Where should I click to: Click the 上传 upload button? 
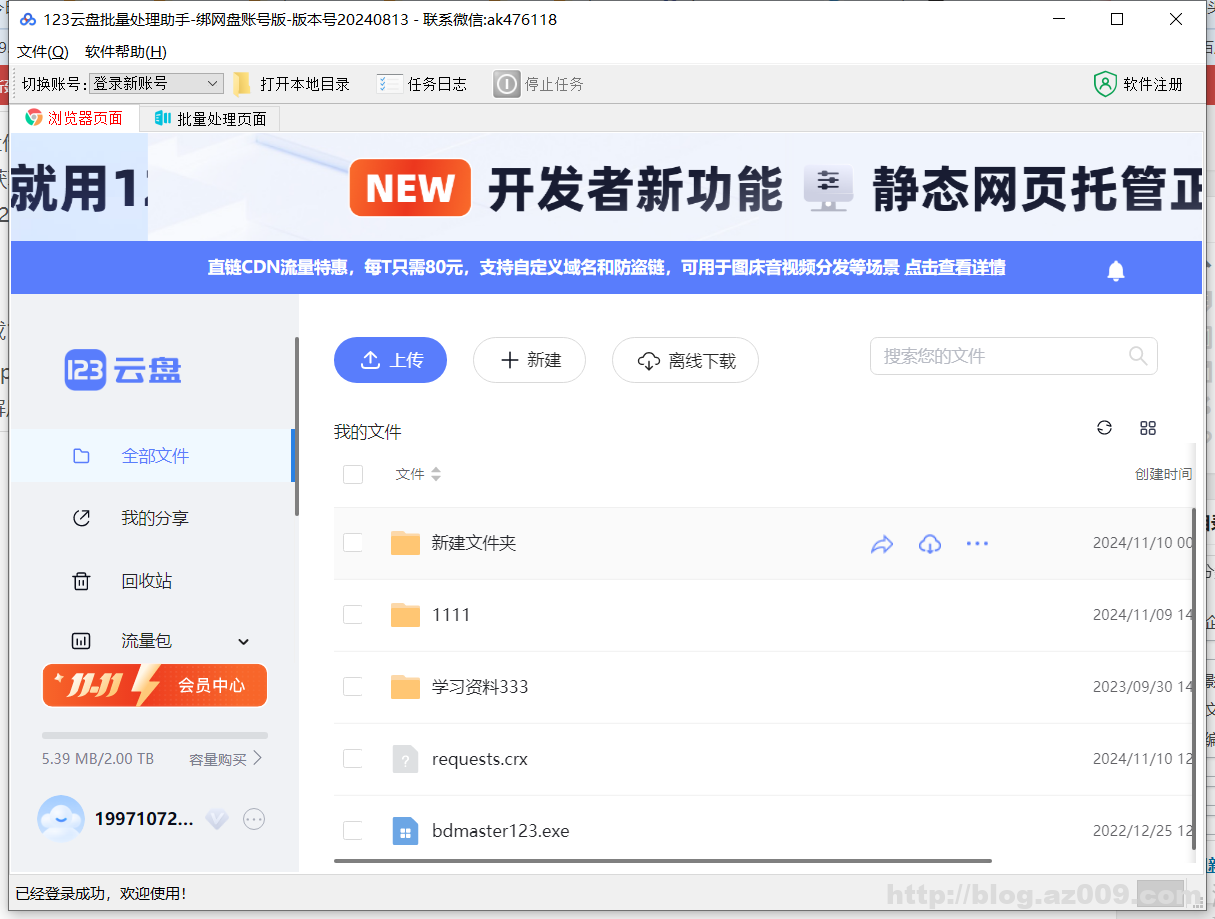[x=390, y=360]
